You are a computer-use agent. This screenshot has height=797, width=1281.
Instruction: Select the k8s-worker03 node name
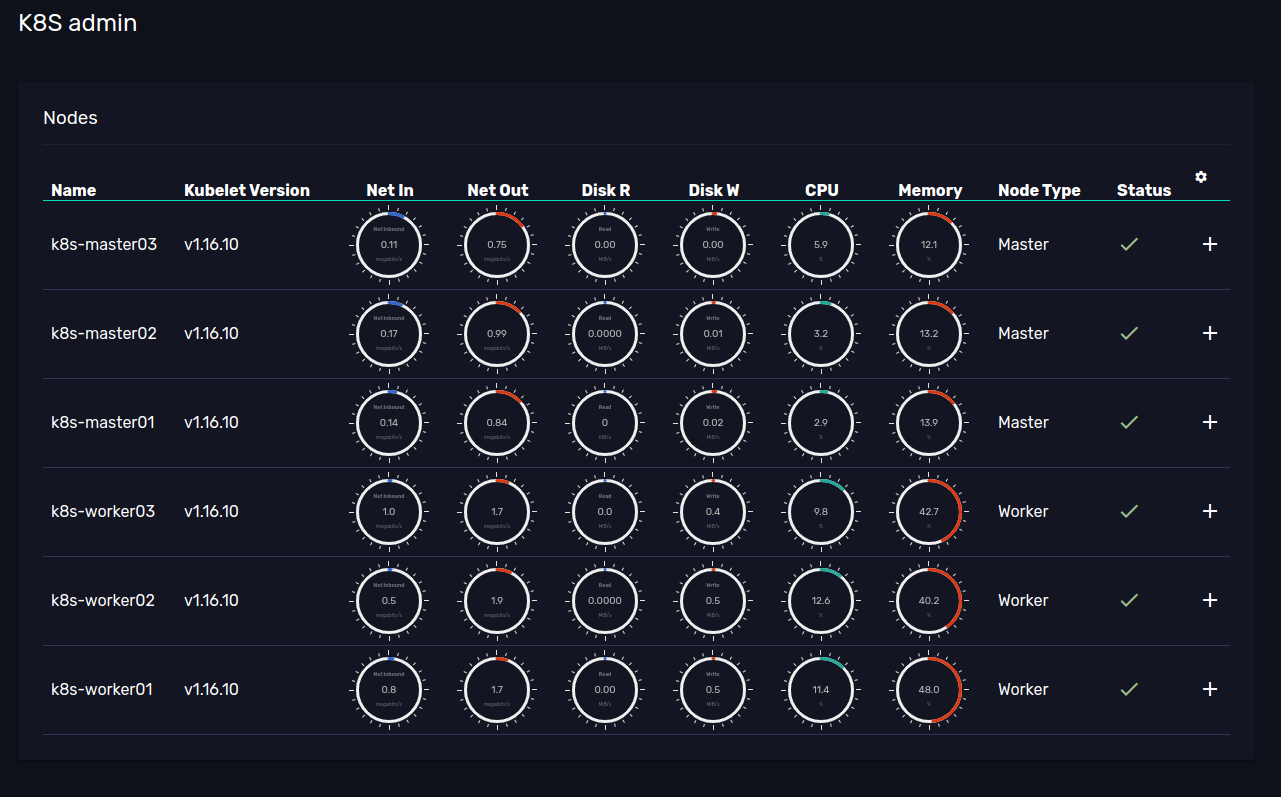click(103, 511)
